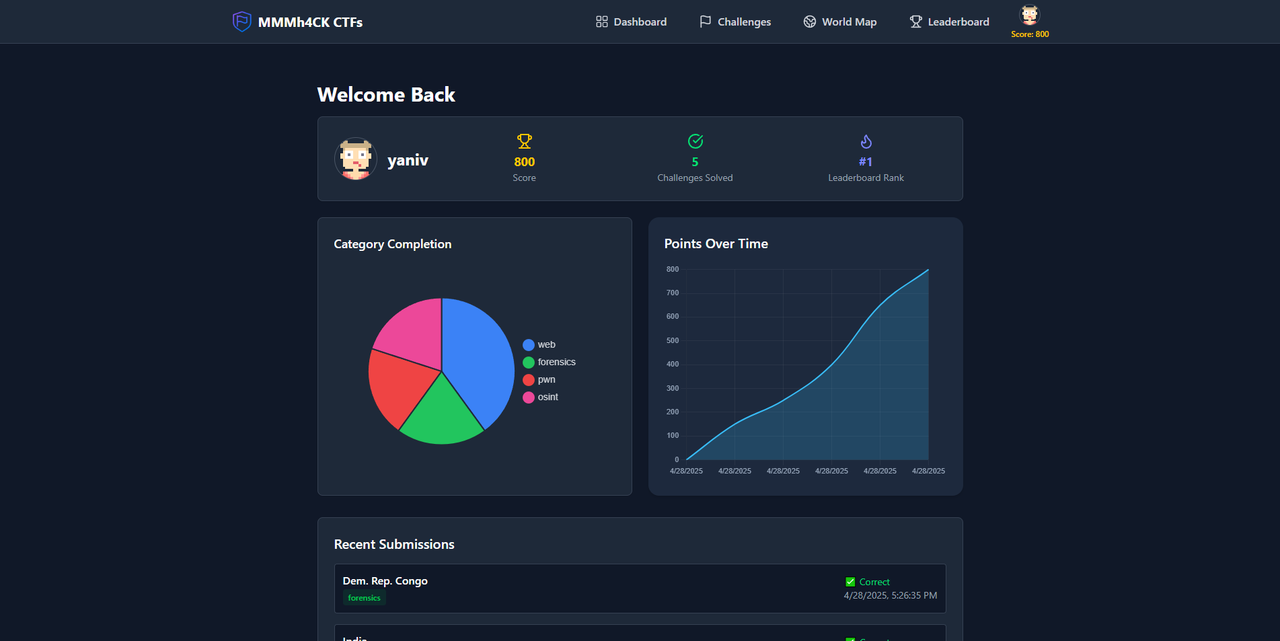
Task: Click the green checkmark Challenges Solved icon
Action: [695, 141]
